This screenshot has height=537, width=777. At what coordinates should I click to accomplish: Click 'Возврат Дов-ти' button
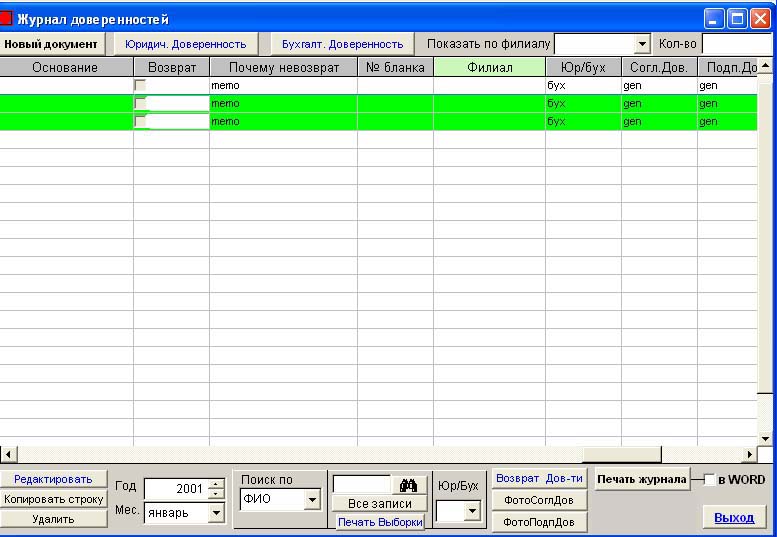click(x=539, y=479)
